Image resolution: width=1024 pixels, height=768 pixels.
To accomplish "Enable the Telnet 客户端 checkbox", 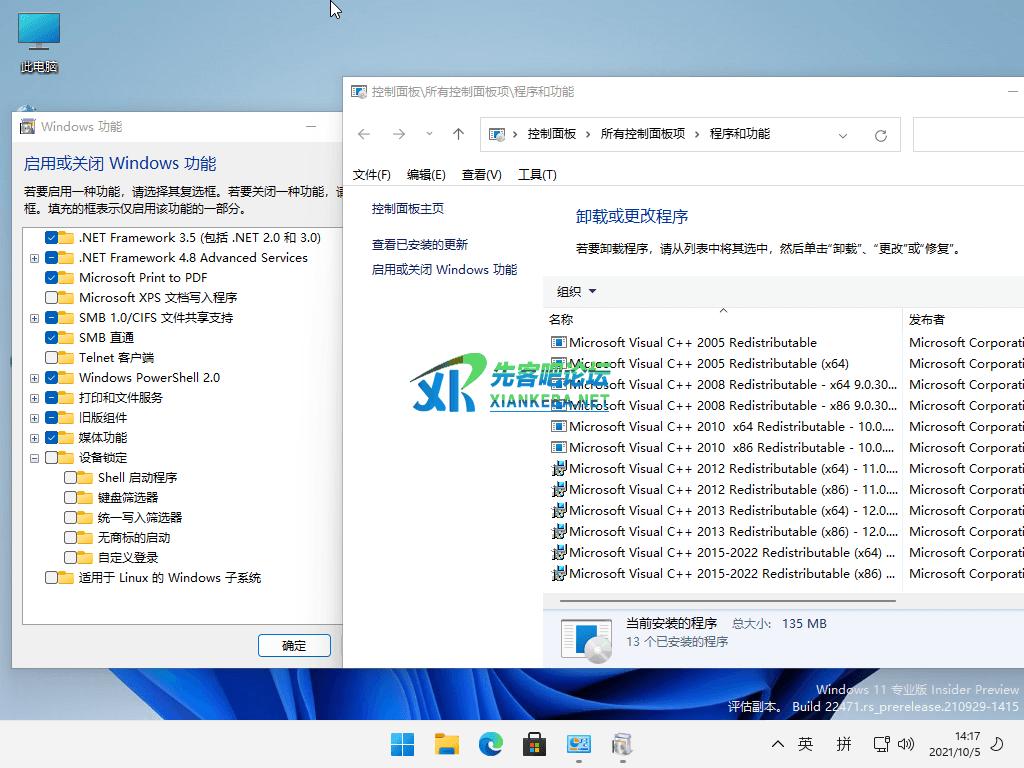I will coord(52,358).
